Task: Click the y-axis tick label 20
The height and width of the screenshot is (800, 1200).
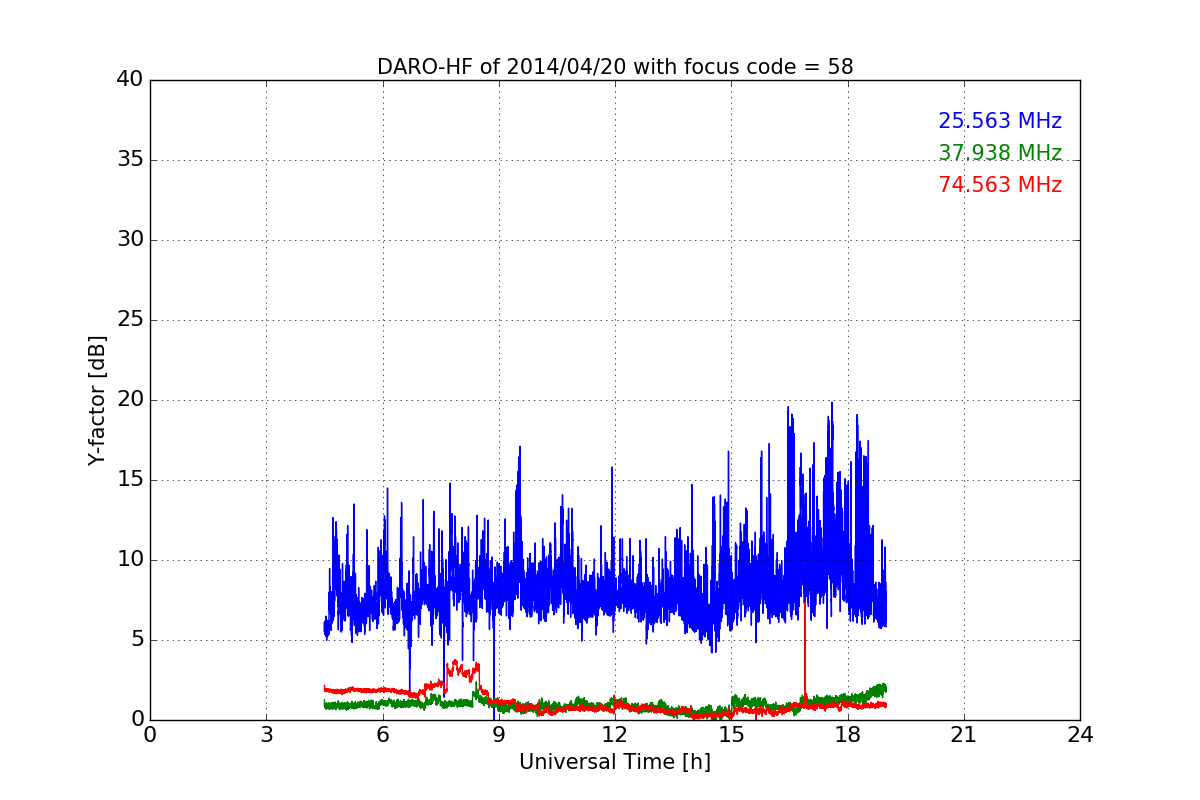Action: 130,400
